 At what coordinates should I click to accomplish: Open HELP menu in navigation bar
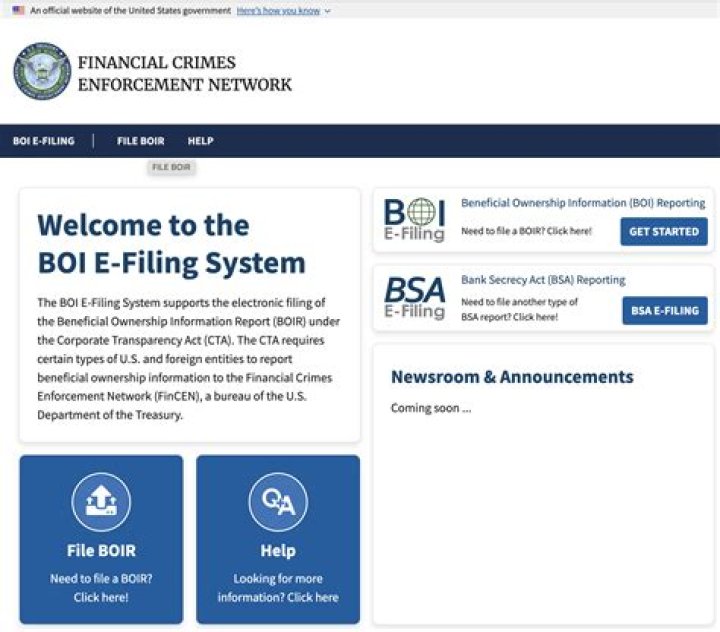(200, 141)
